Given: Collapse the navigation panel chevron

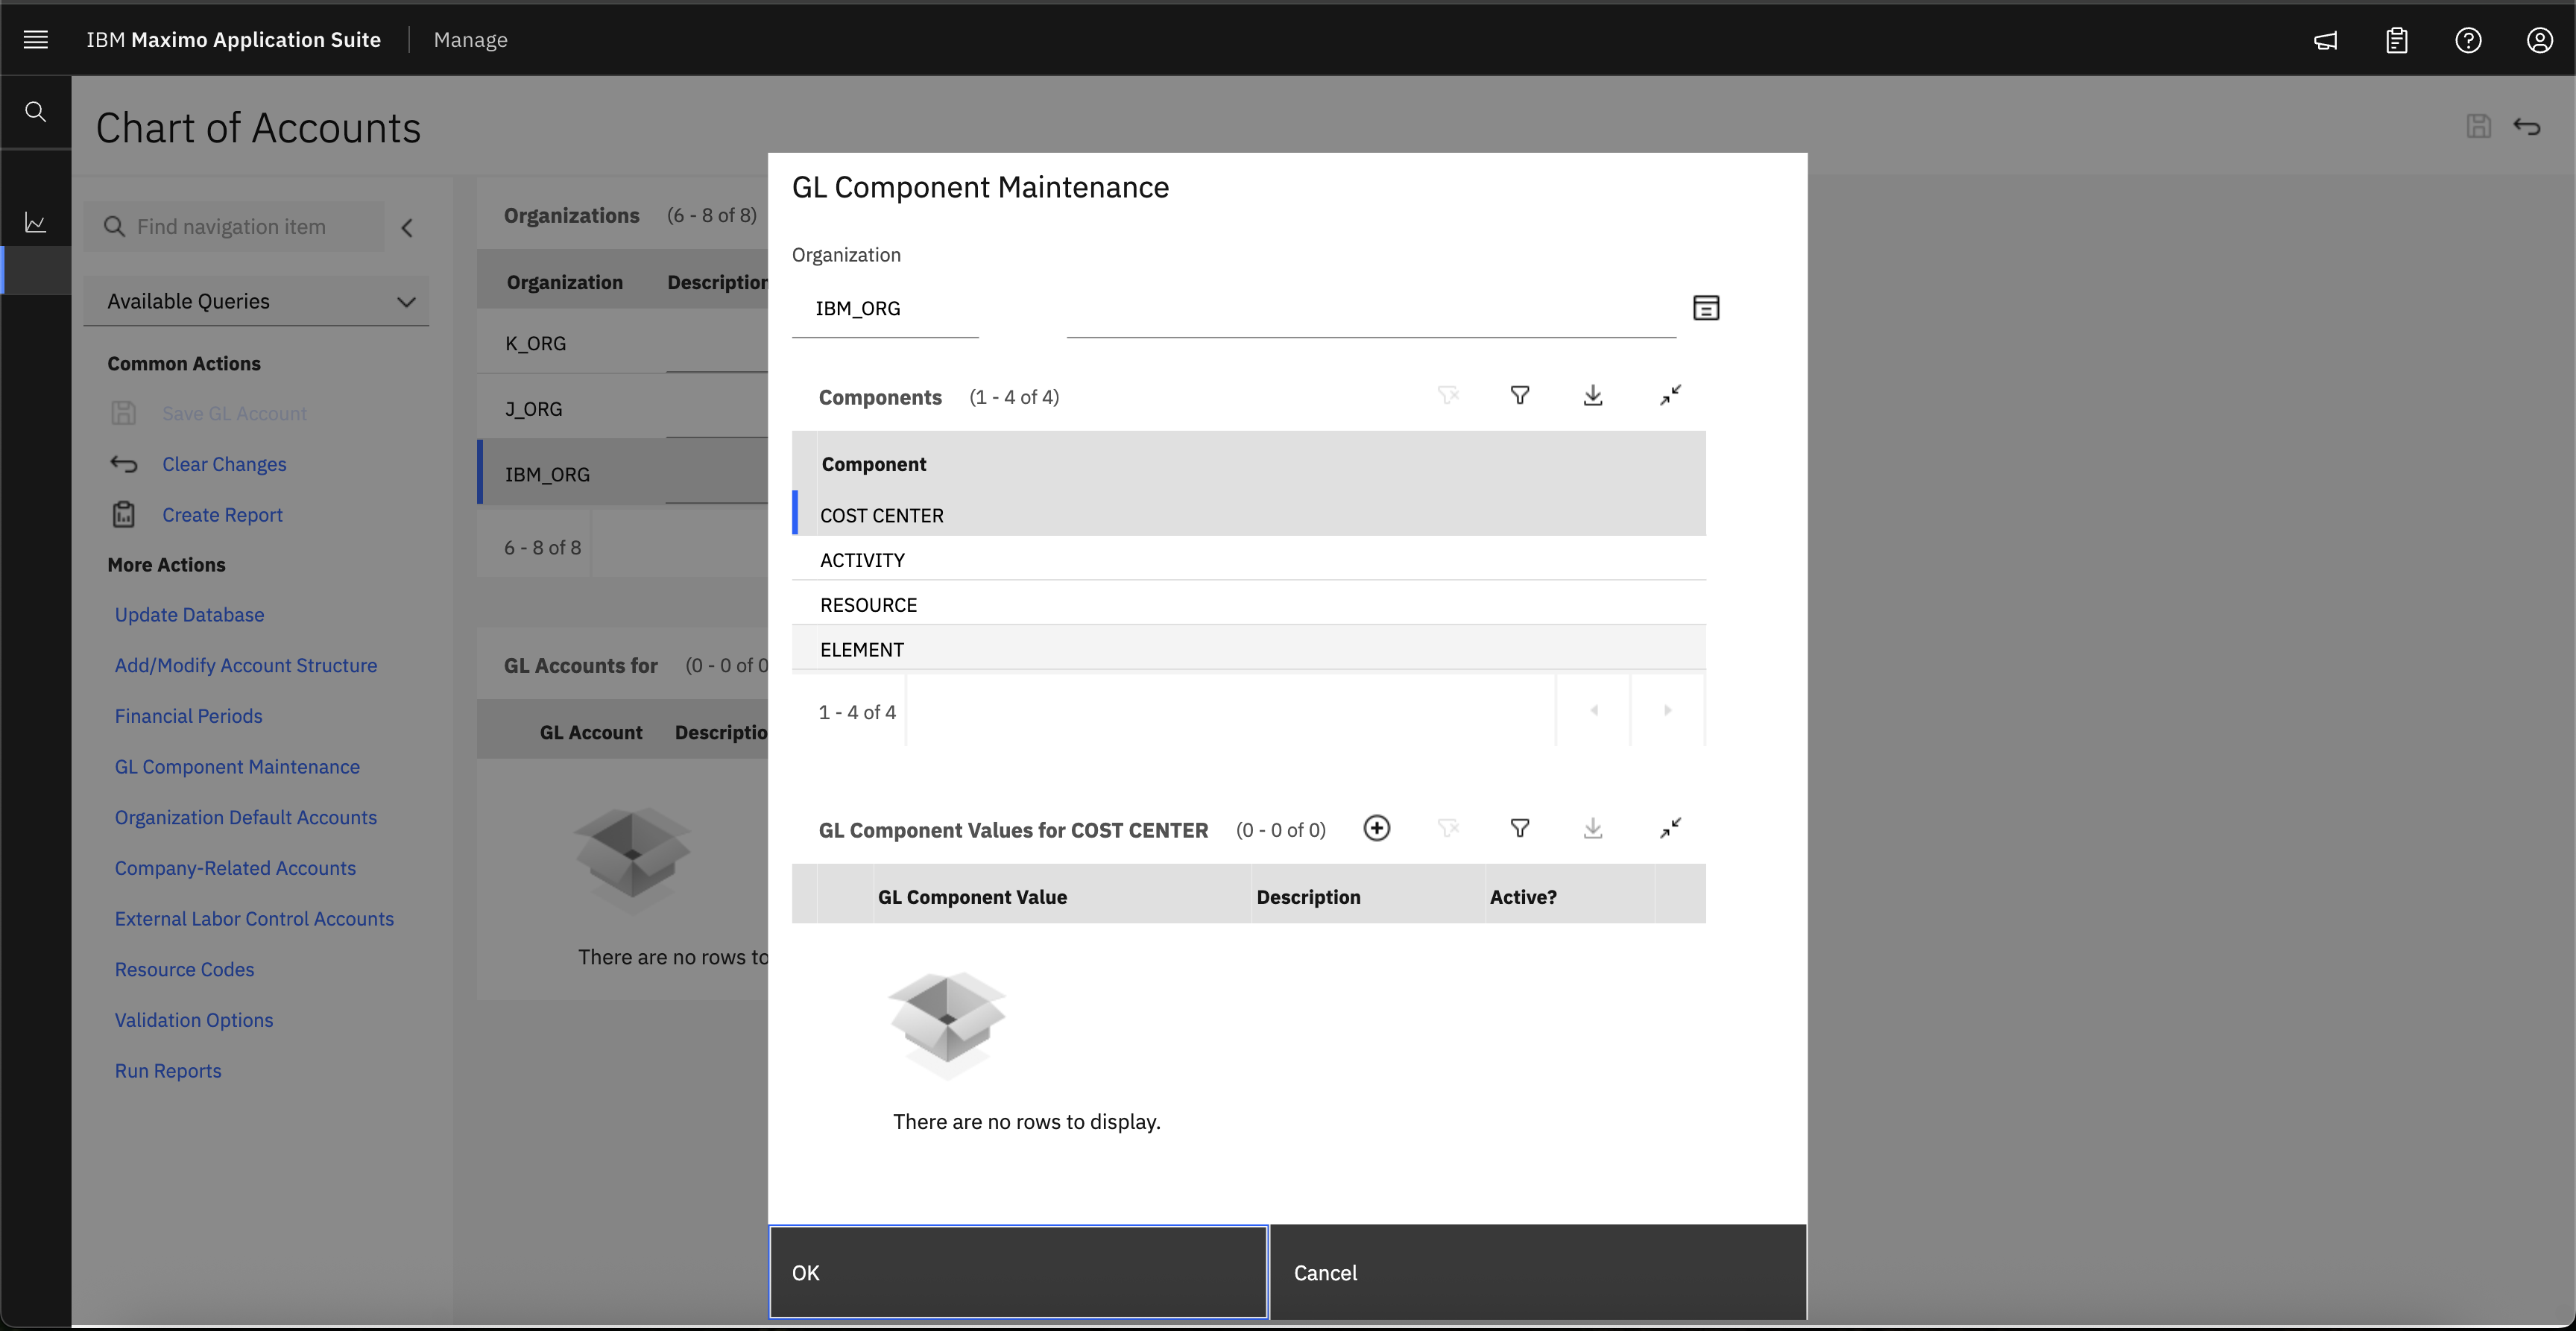Looking at the screenshot, I should pyautogui.click(x=407, y=228).
